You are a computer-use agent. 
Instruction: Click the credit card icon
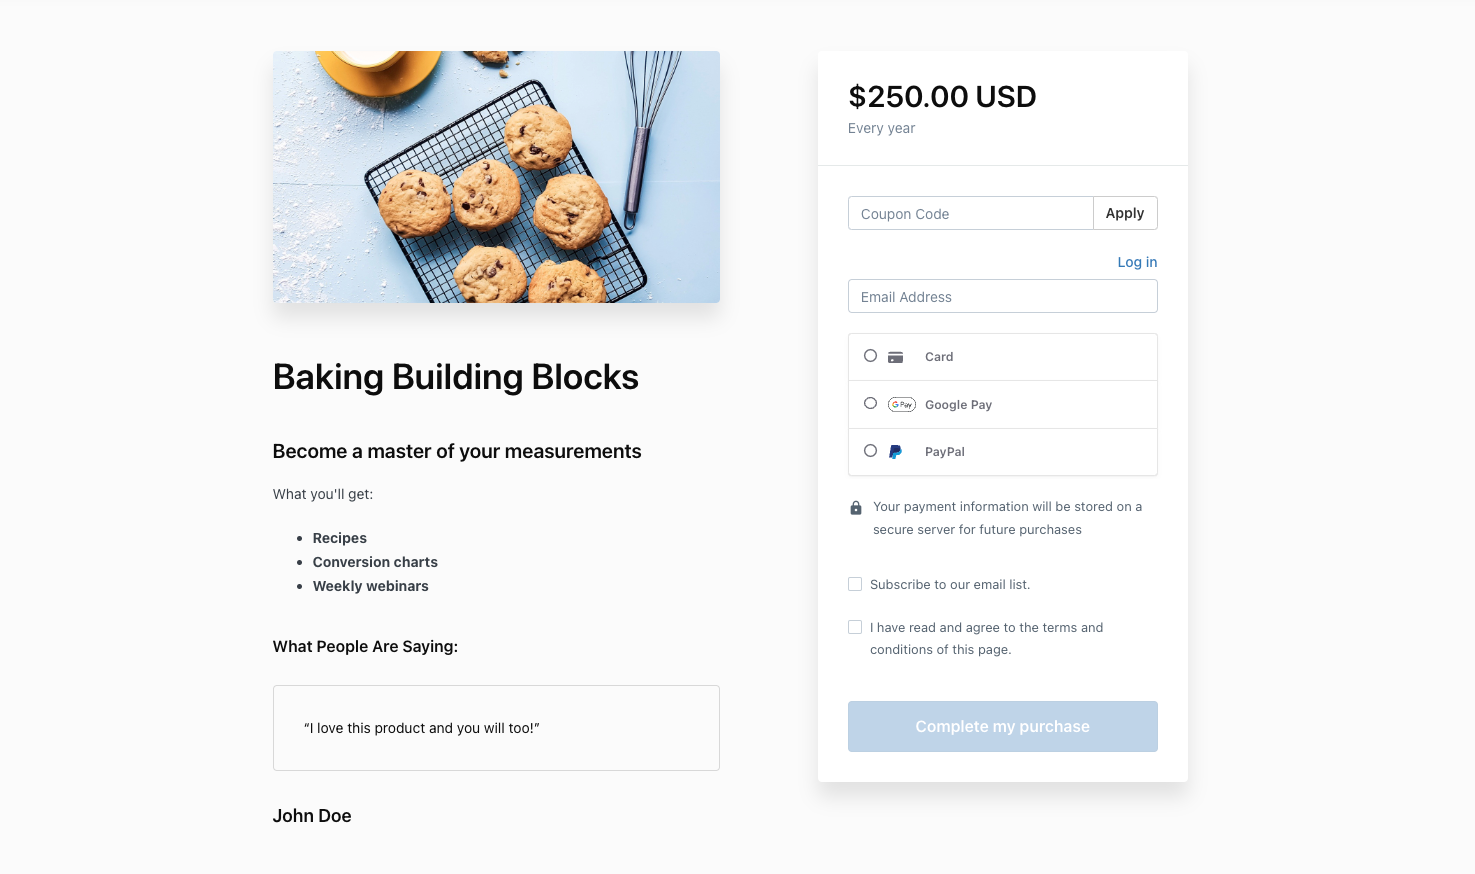895,357
